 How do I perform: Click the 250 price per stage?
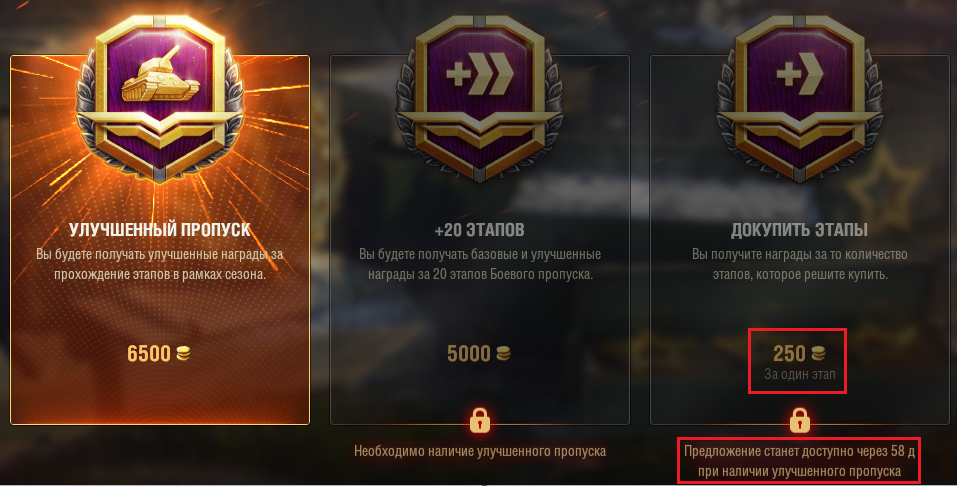[x=789, y=354]
